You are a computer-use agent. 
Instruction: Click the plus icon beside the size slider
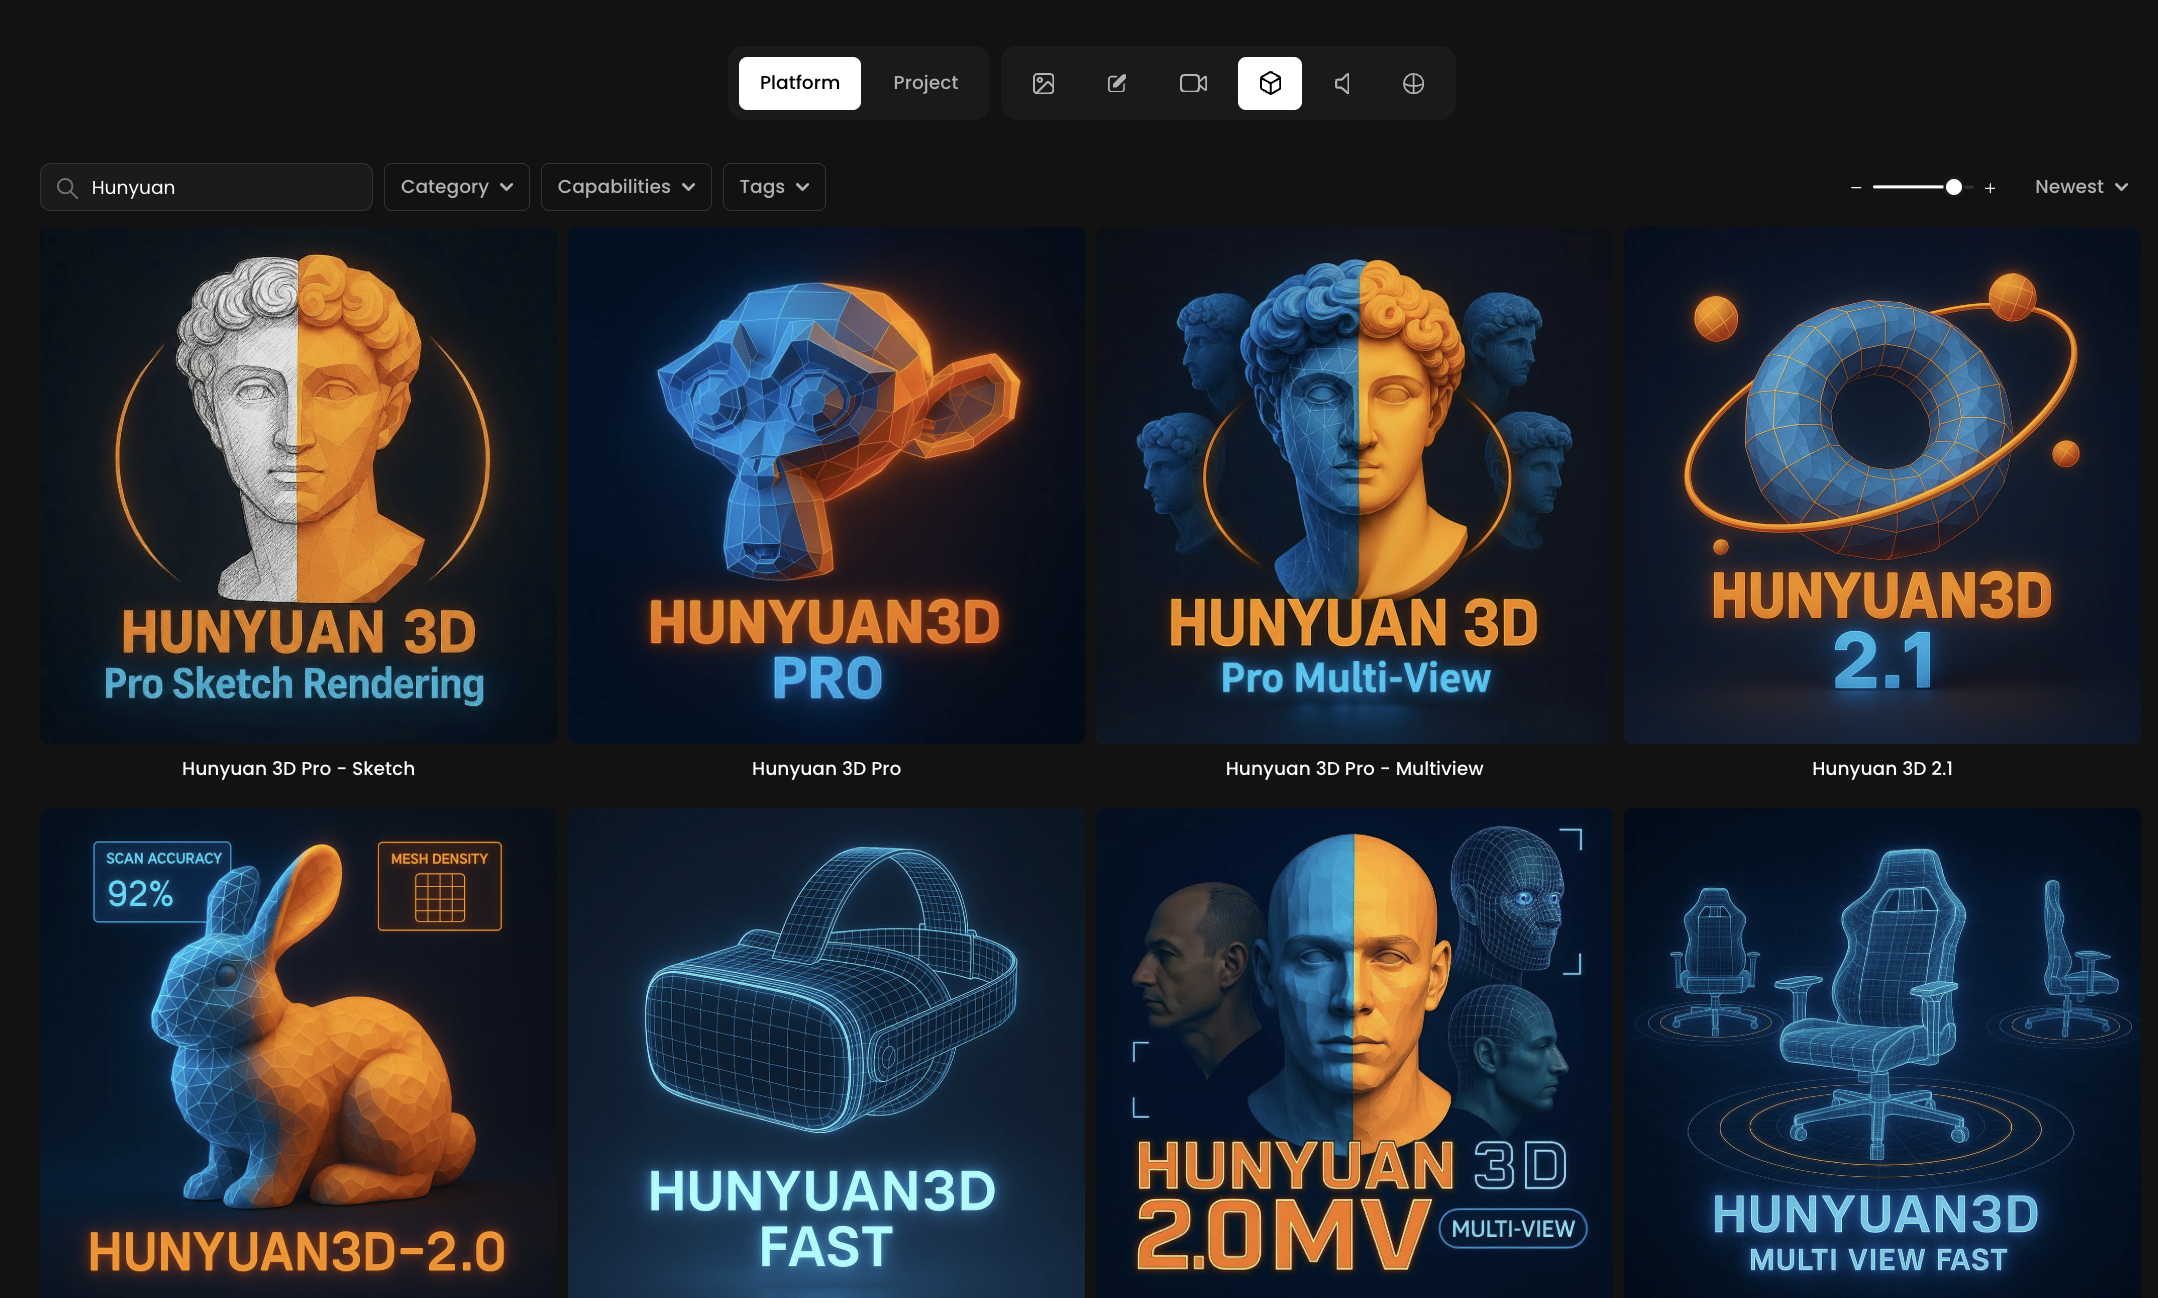pyautogui.click(x=1990, y=188)
